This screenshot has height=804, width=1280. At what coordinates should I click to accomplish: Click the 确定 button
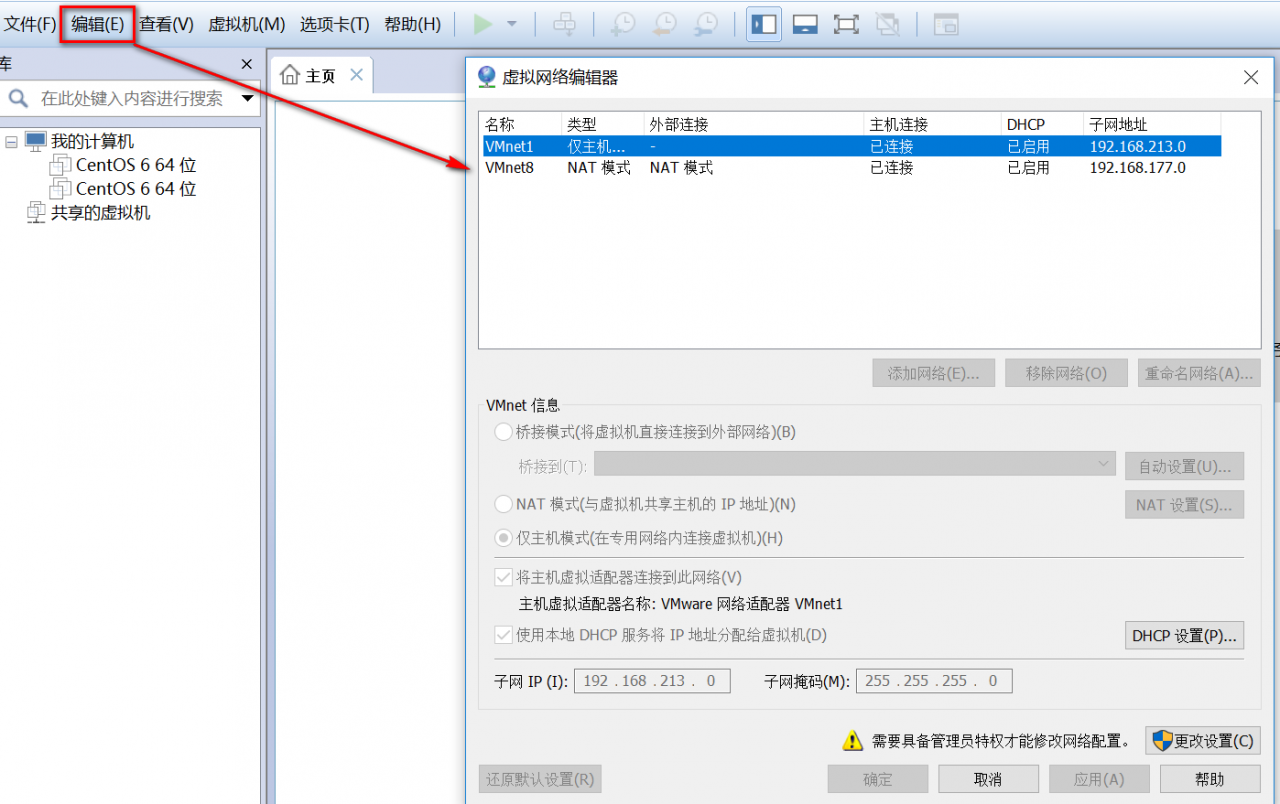(878, 779)
